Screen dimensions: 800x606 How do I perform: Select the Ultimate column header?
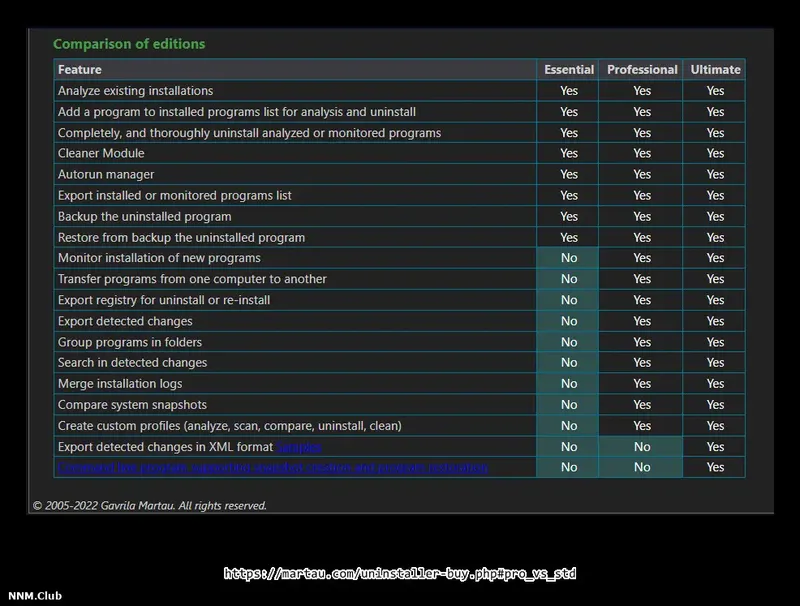click(x=713, y=69)
